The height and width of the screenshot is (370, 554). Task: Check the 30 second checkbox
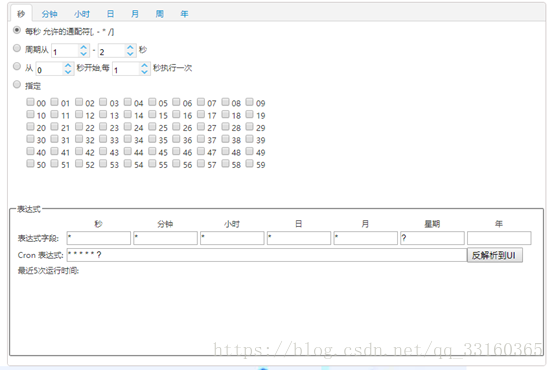click(30, 139)
